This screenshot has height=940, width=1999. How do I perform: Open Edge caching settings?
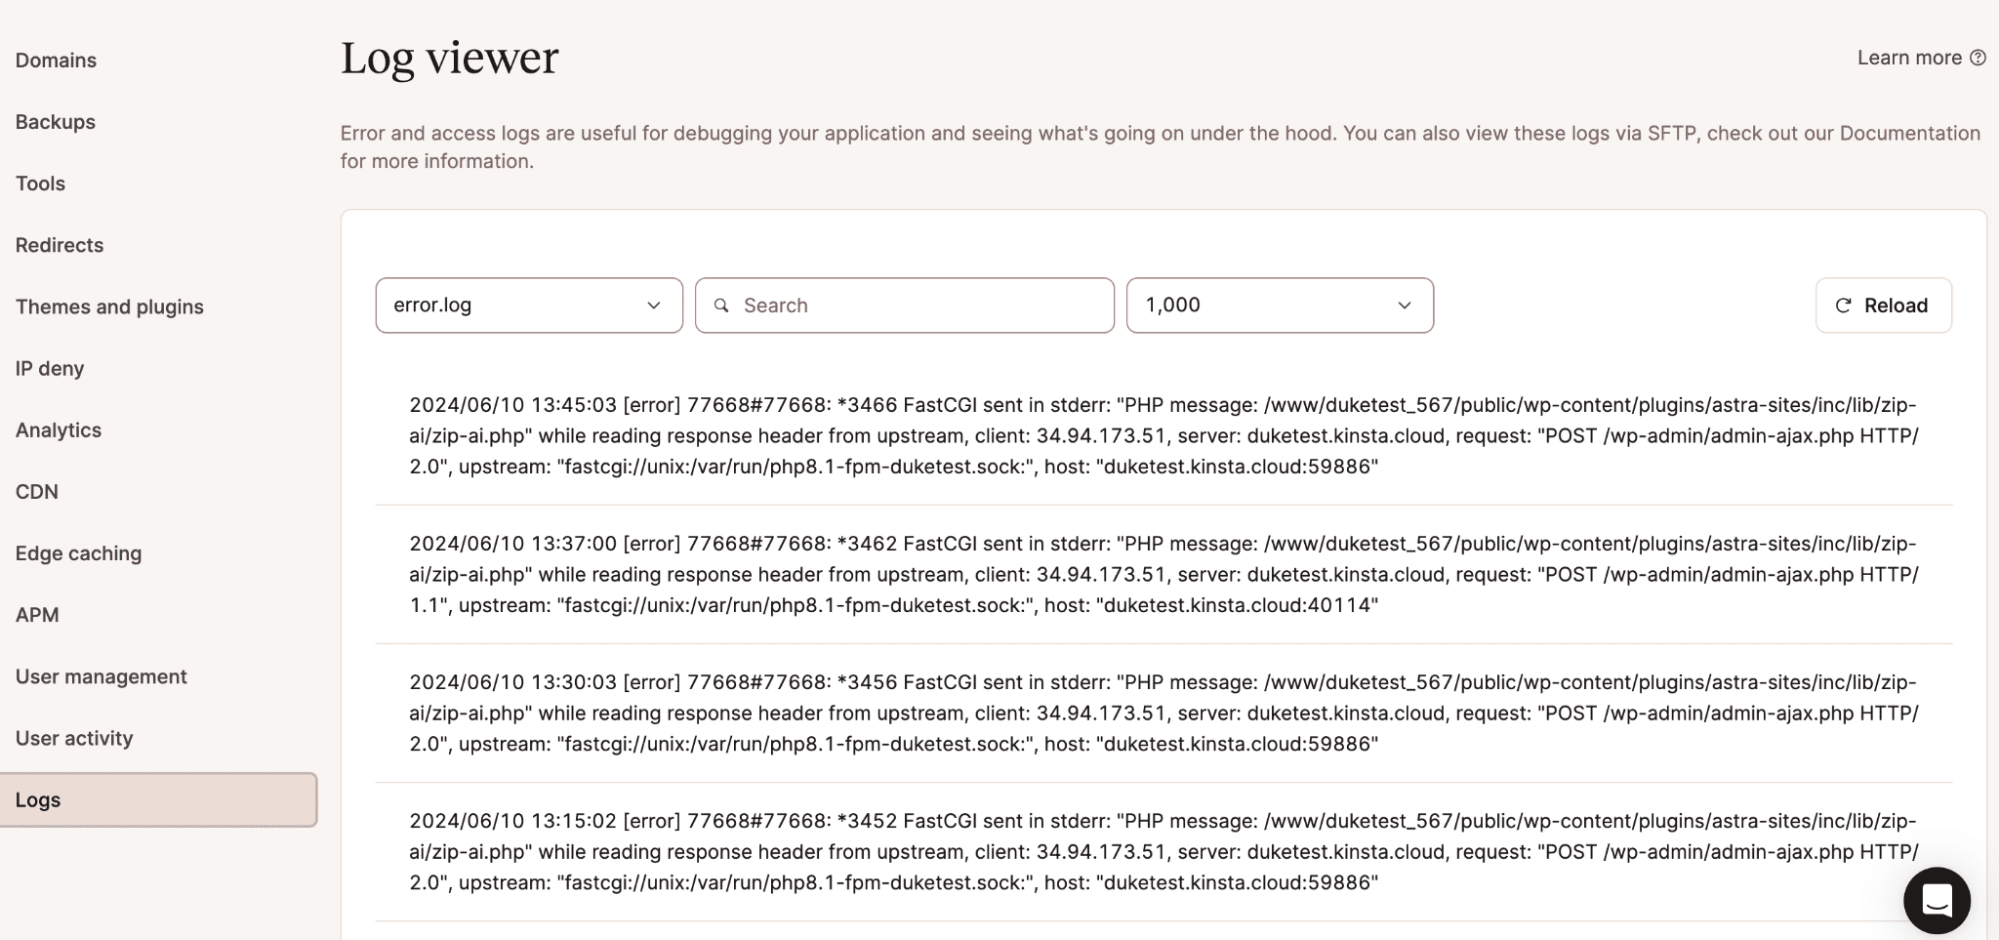[78, 554]
